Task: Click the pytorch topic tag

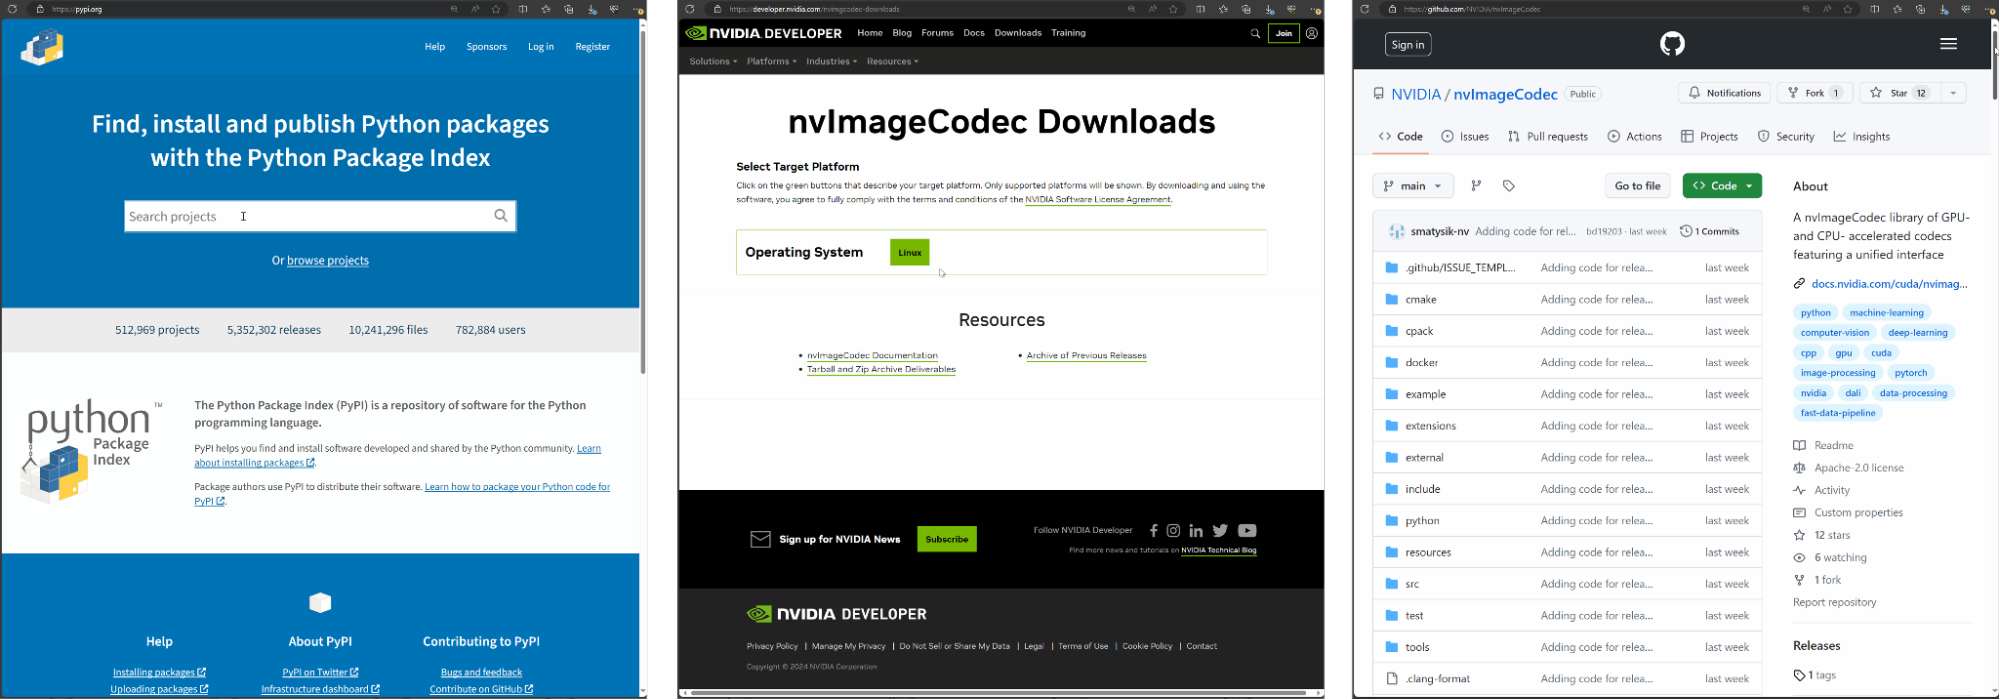Action: (1910, 373)
